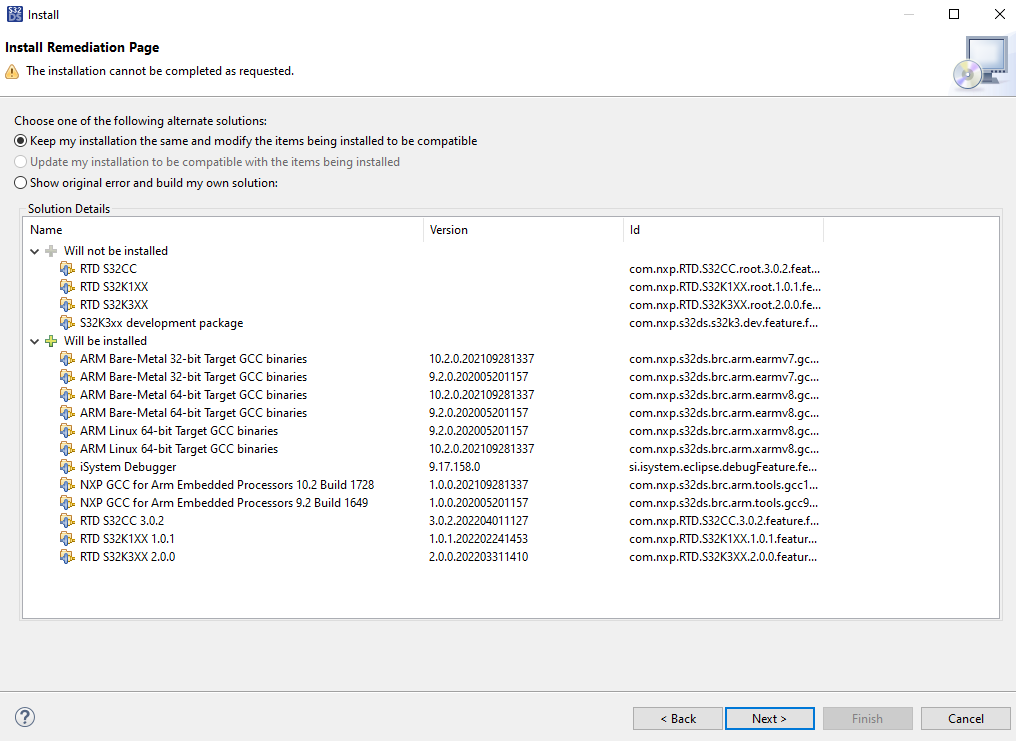
Task: Click the help icon at bottom left
Action: click(x=24, y=717)
